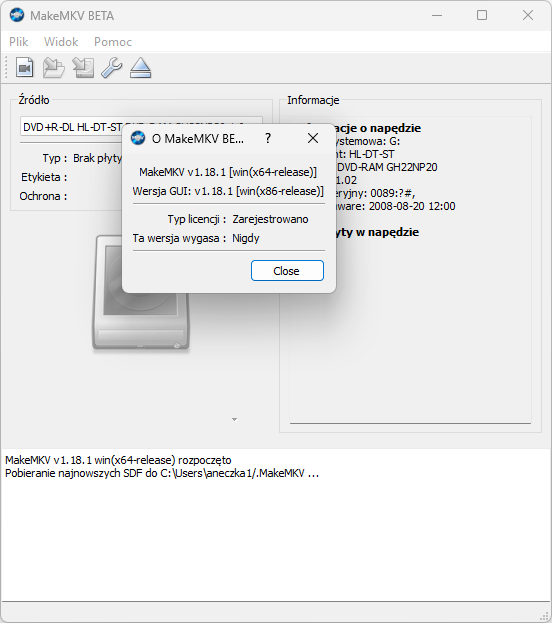Close the MakeMKV BETA main window
The image size is (552, 623).
click(x=528, y=15)
